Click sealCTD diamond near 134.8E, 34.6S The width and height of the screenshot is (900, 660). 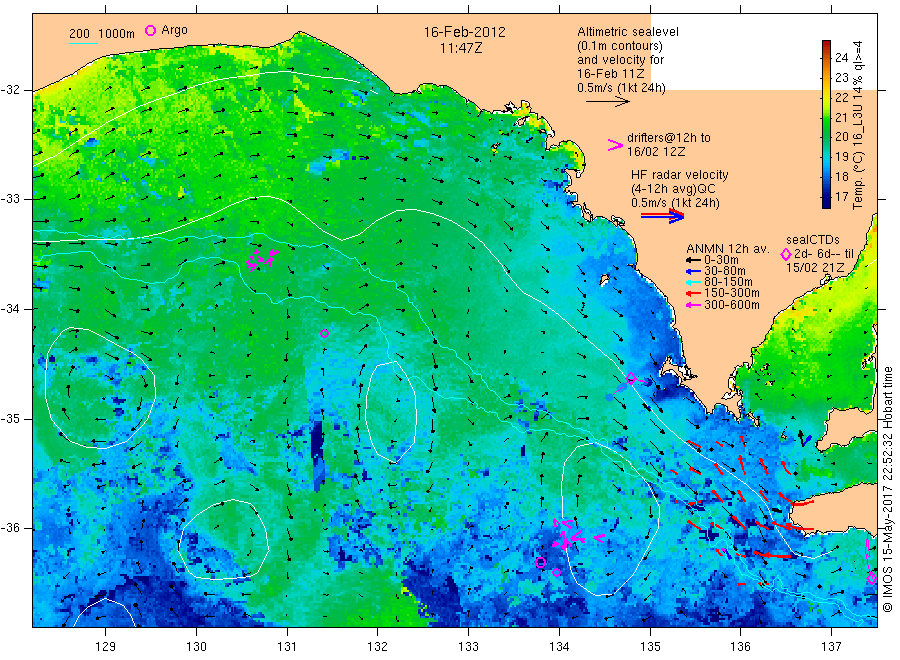631,378
